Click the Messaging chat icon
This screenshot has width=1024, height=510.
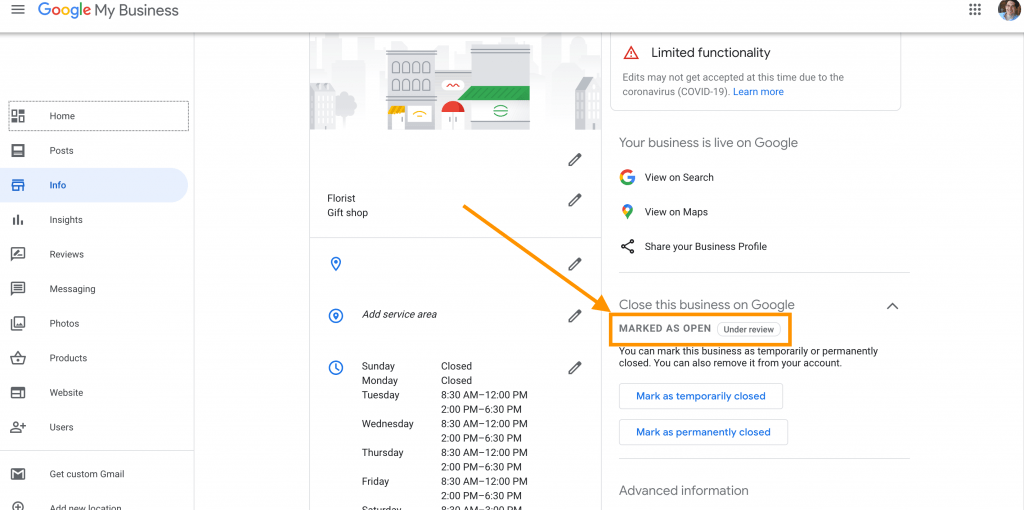click(18, 289)
